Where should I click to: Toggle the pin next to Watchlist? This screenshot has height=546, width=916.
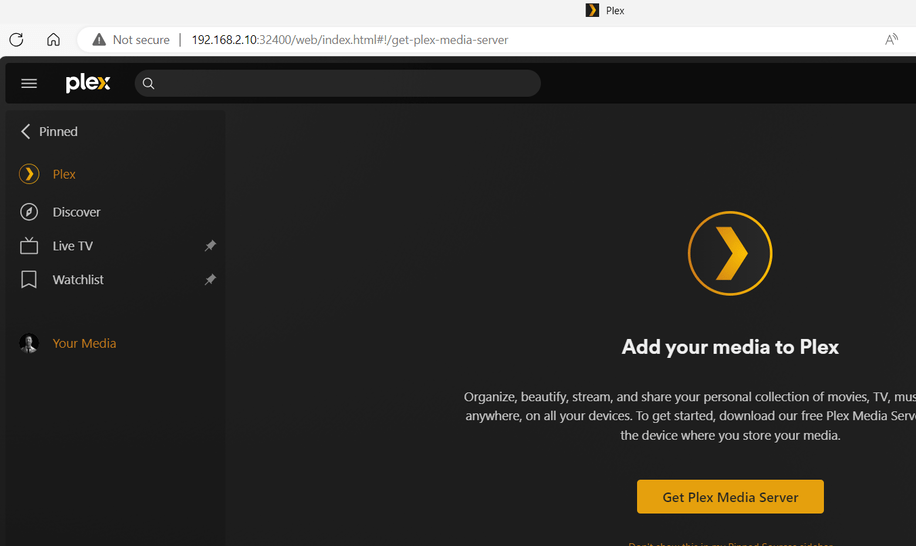210,280
